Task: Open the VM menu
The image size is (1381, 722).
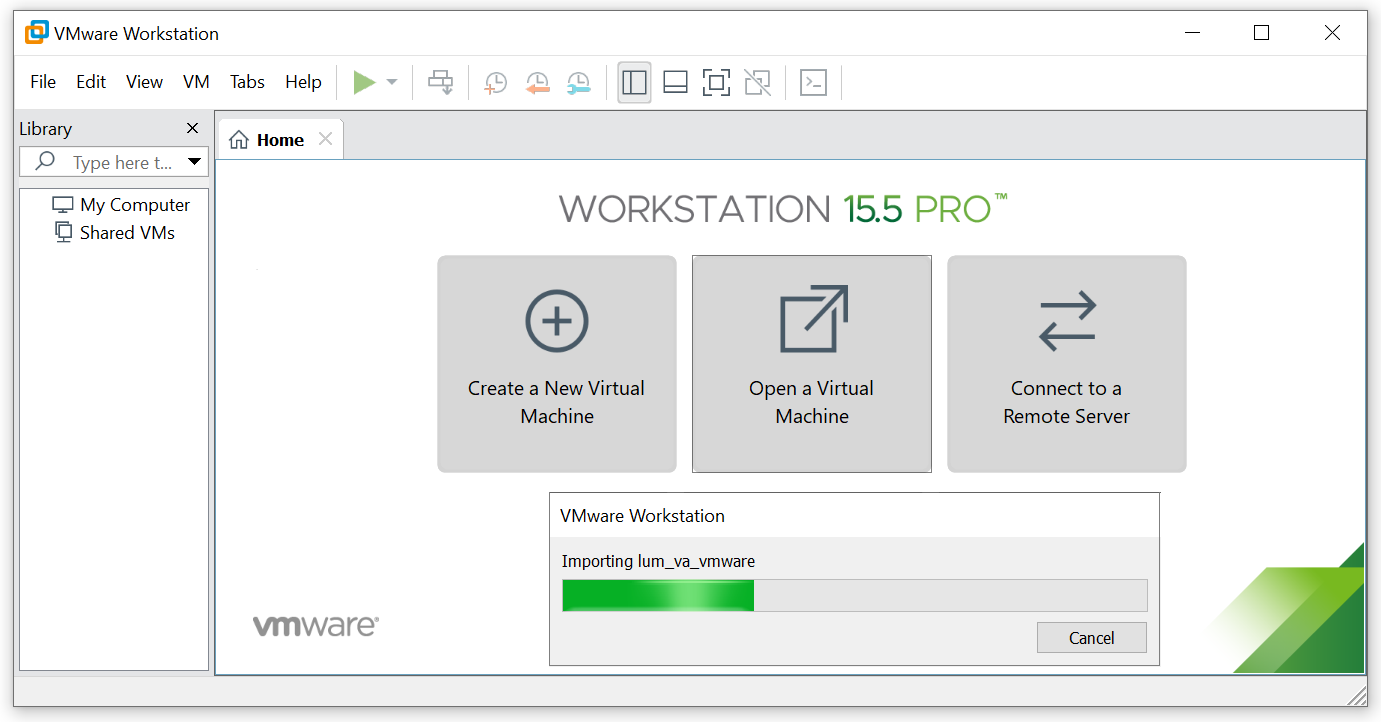Action: 196,81
